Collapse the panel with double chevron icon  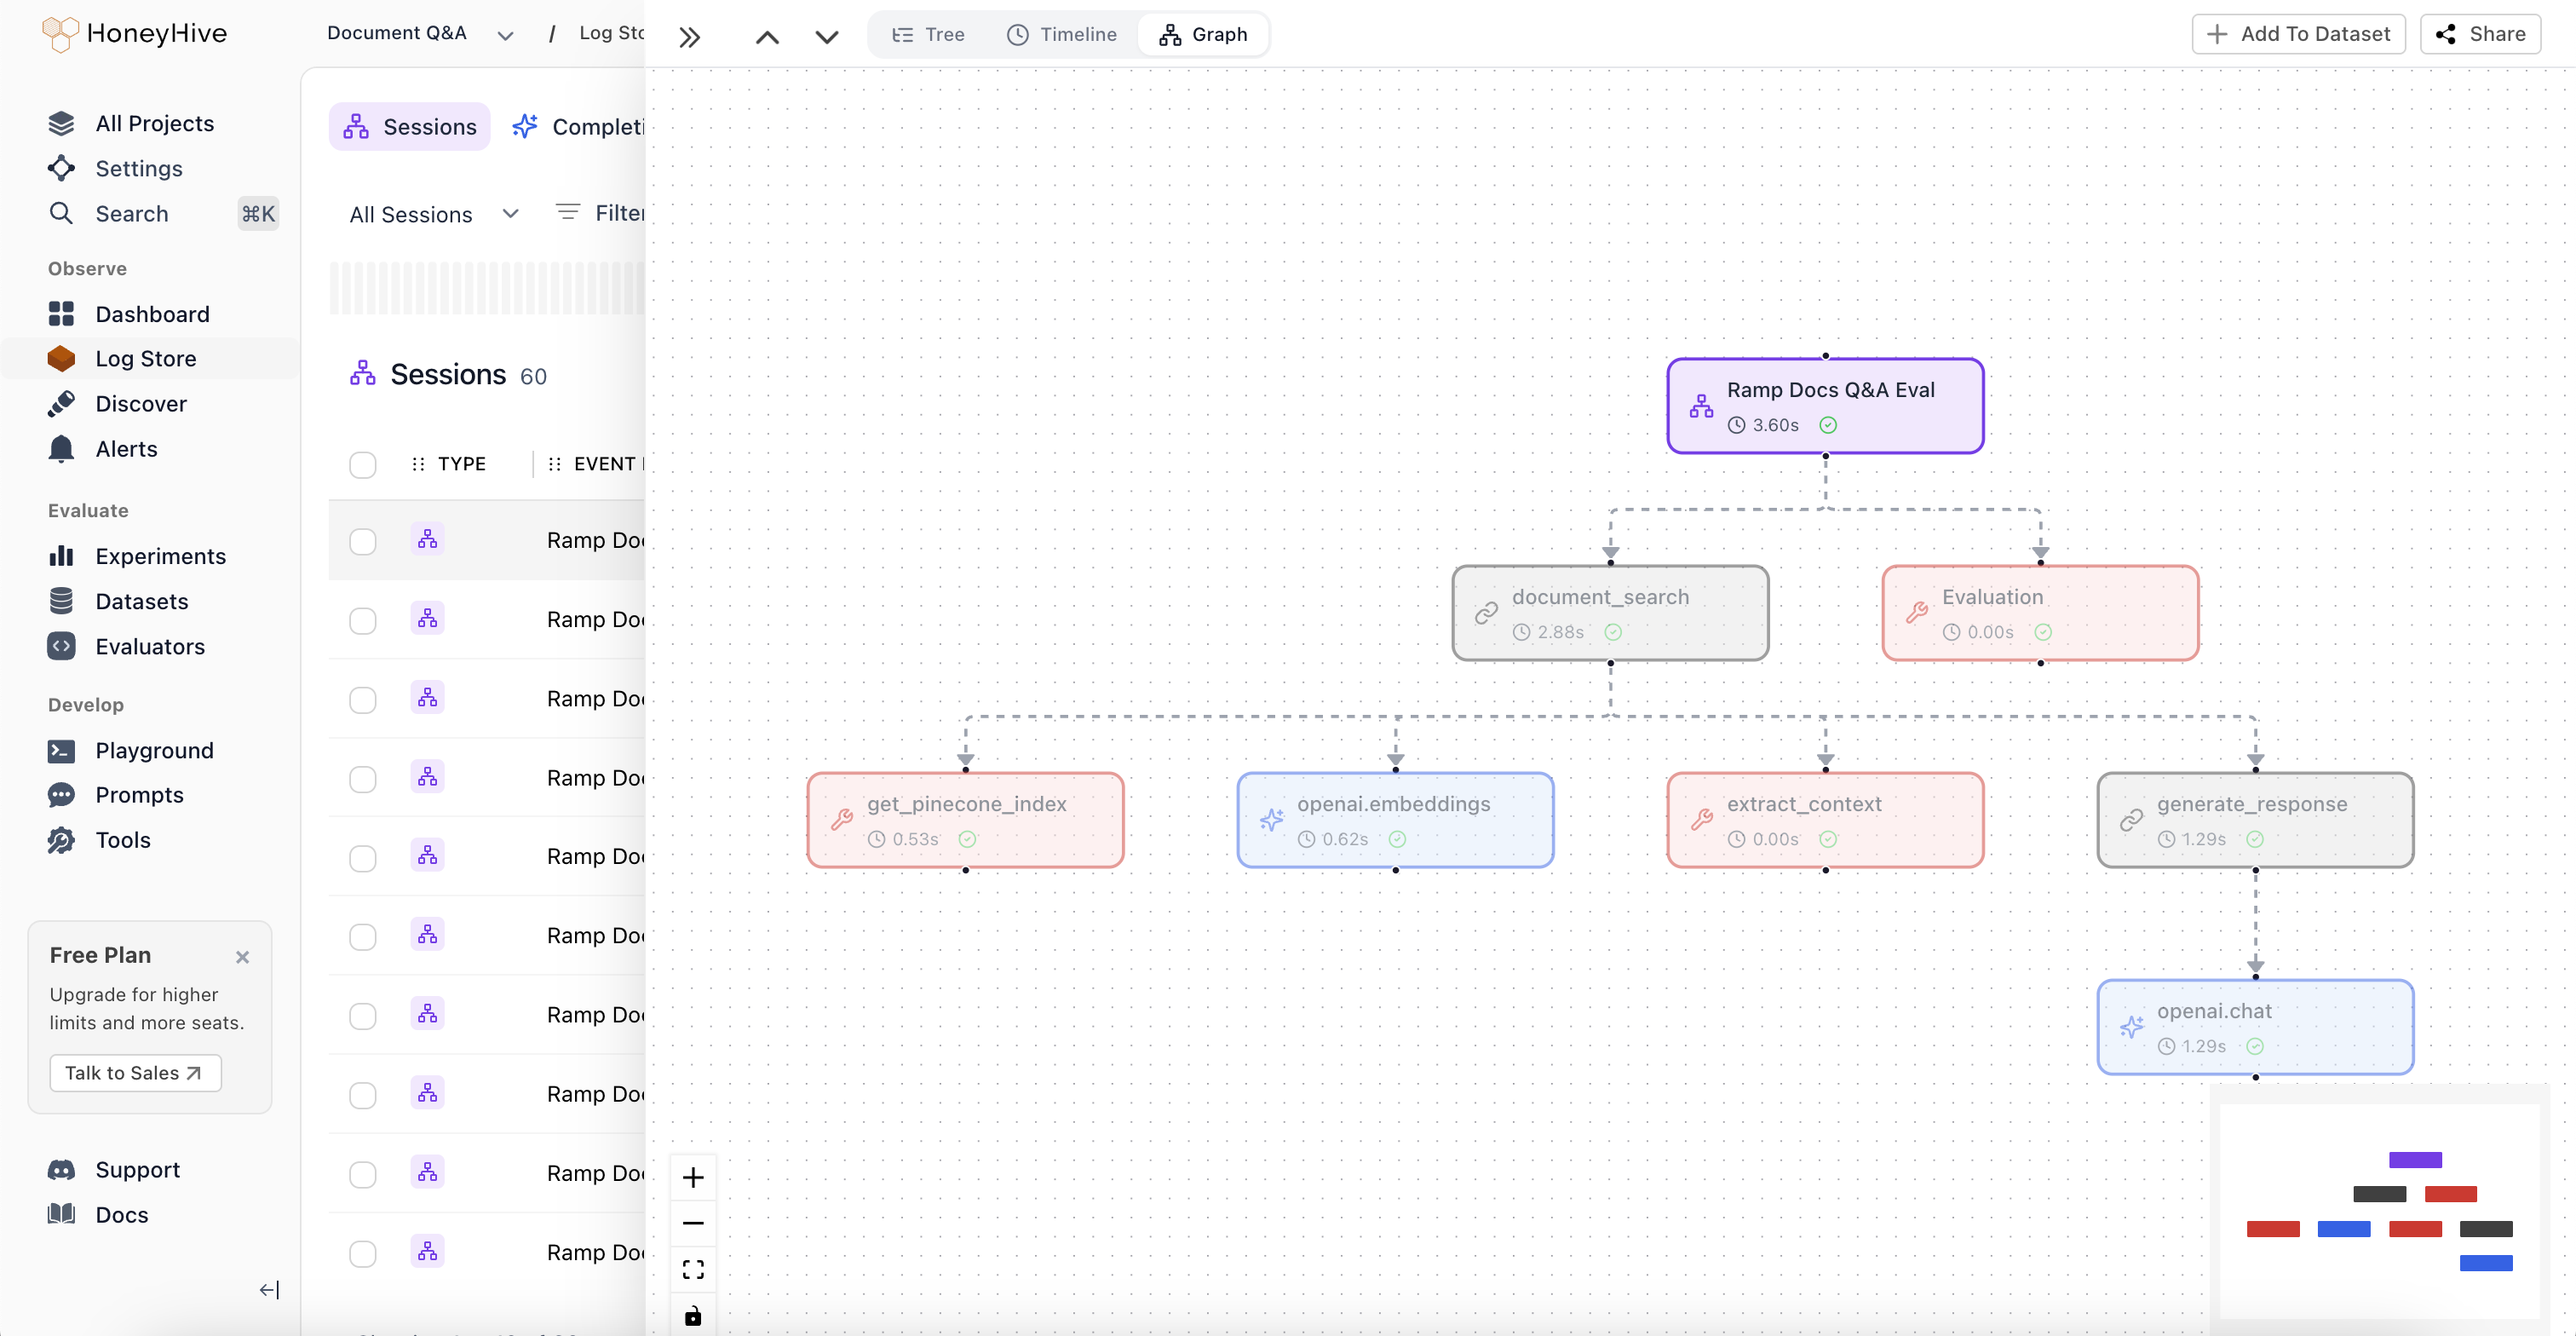coord(689,37)
